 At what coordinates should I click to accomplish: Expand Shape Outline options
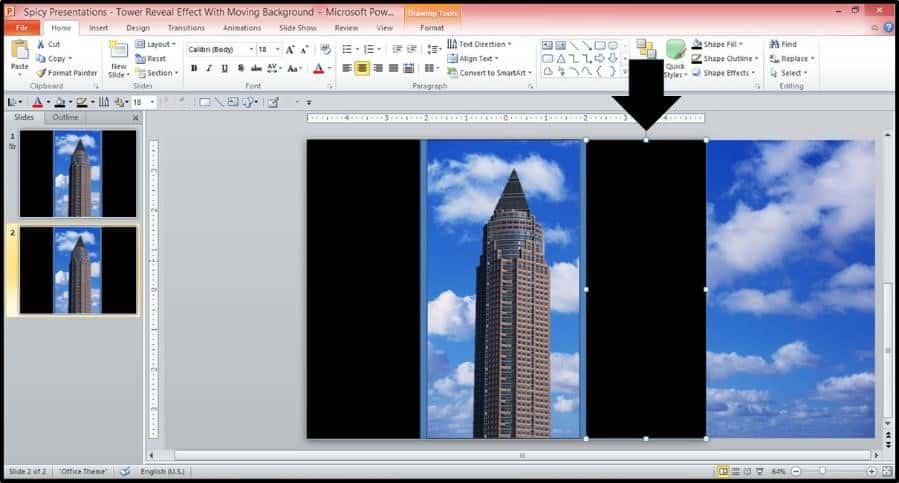tap(725, 59)
